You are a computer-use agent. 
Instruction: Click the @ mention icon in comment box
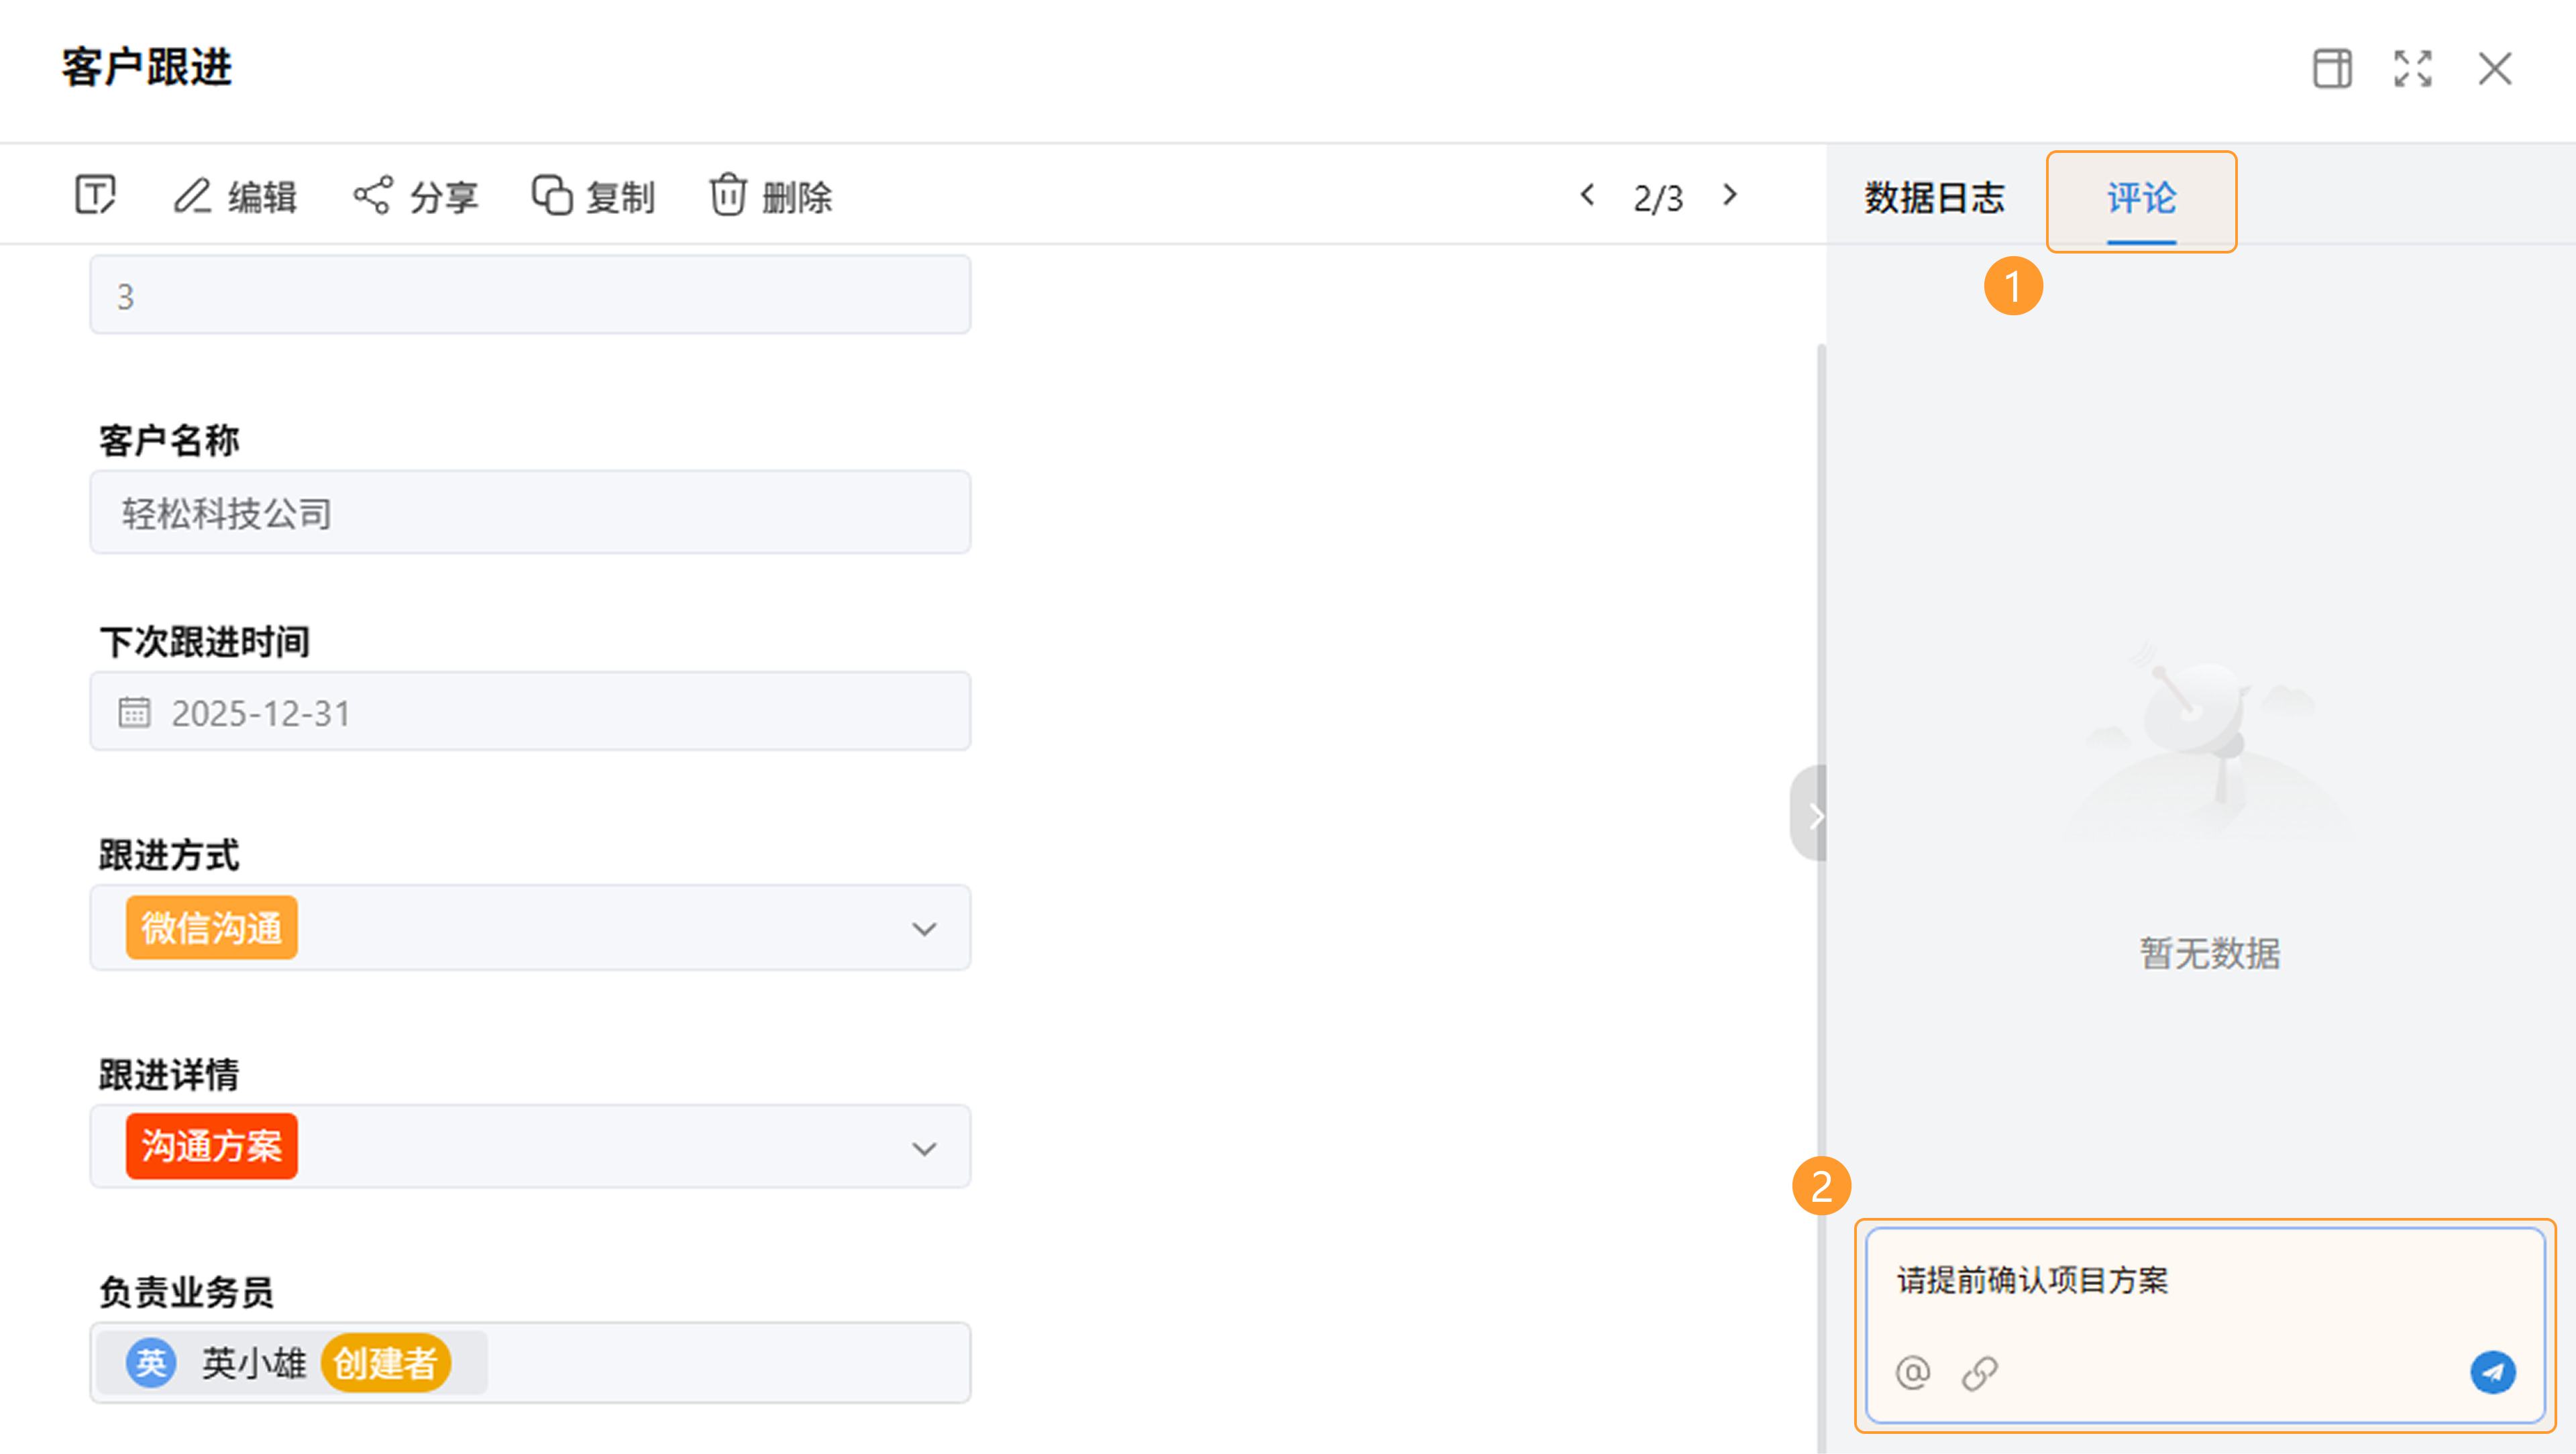1912,1372
